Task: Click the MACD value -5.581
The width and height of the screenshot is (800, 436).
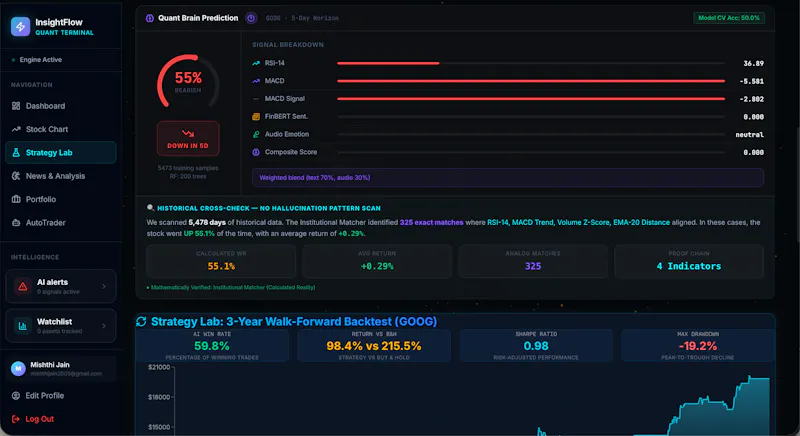Action: click(x=752, y=82)
